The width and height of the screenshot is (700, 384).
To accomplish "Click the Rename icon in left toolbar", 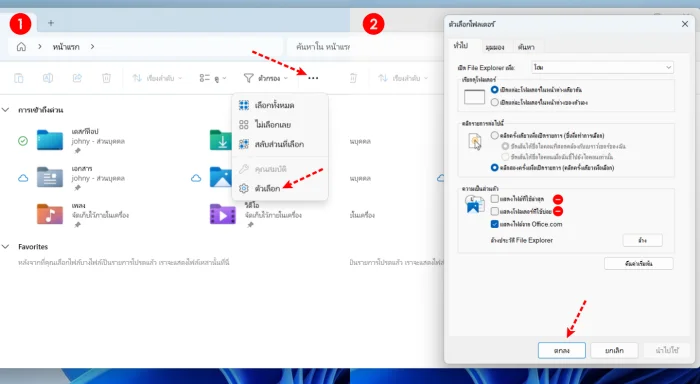I will 48,78.
